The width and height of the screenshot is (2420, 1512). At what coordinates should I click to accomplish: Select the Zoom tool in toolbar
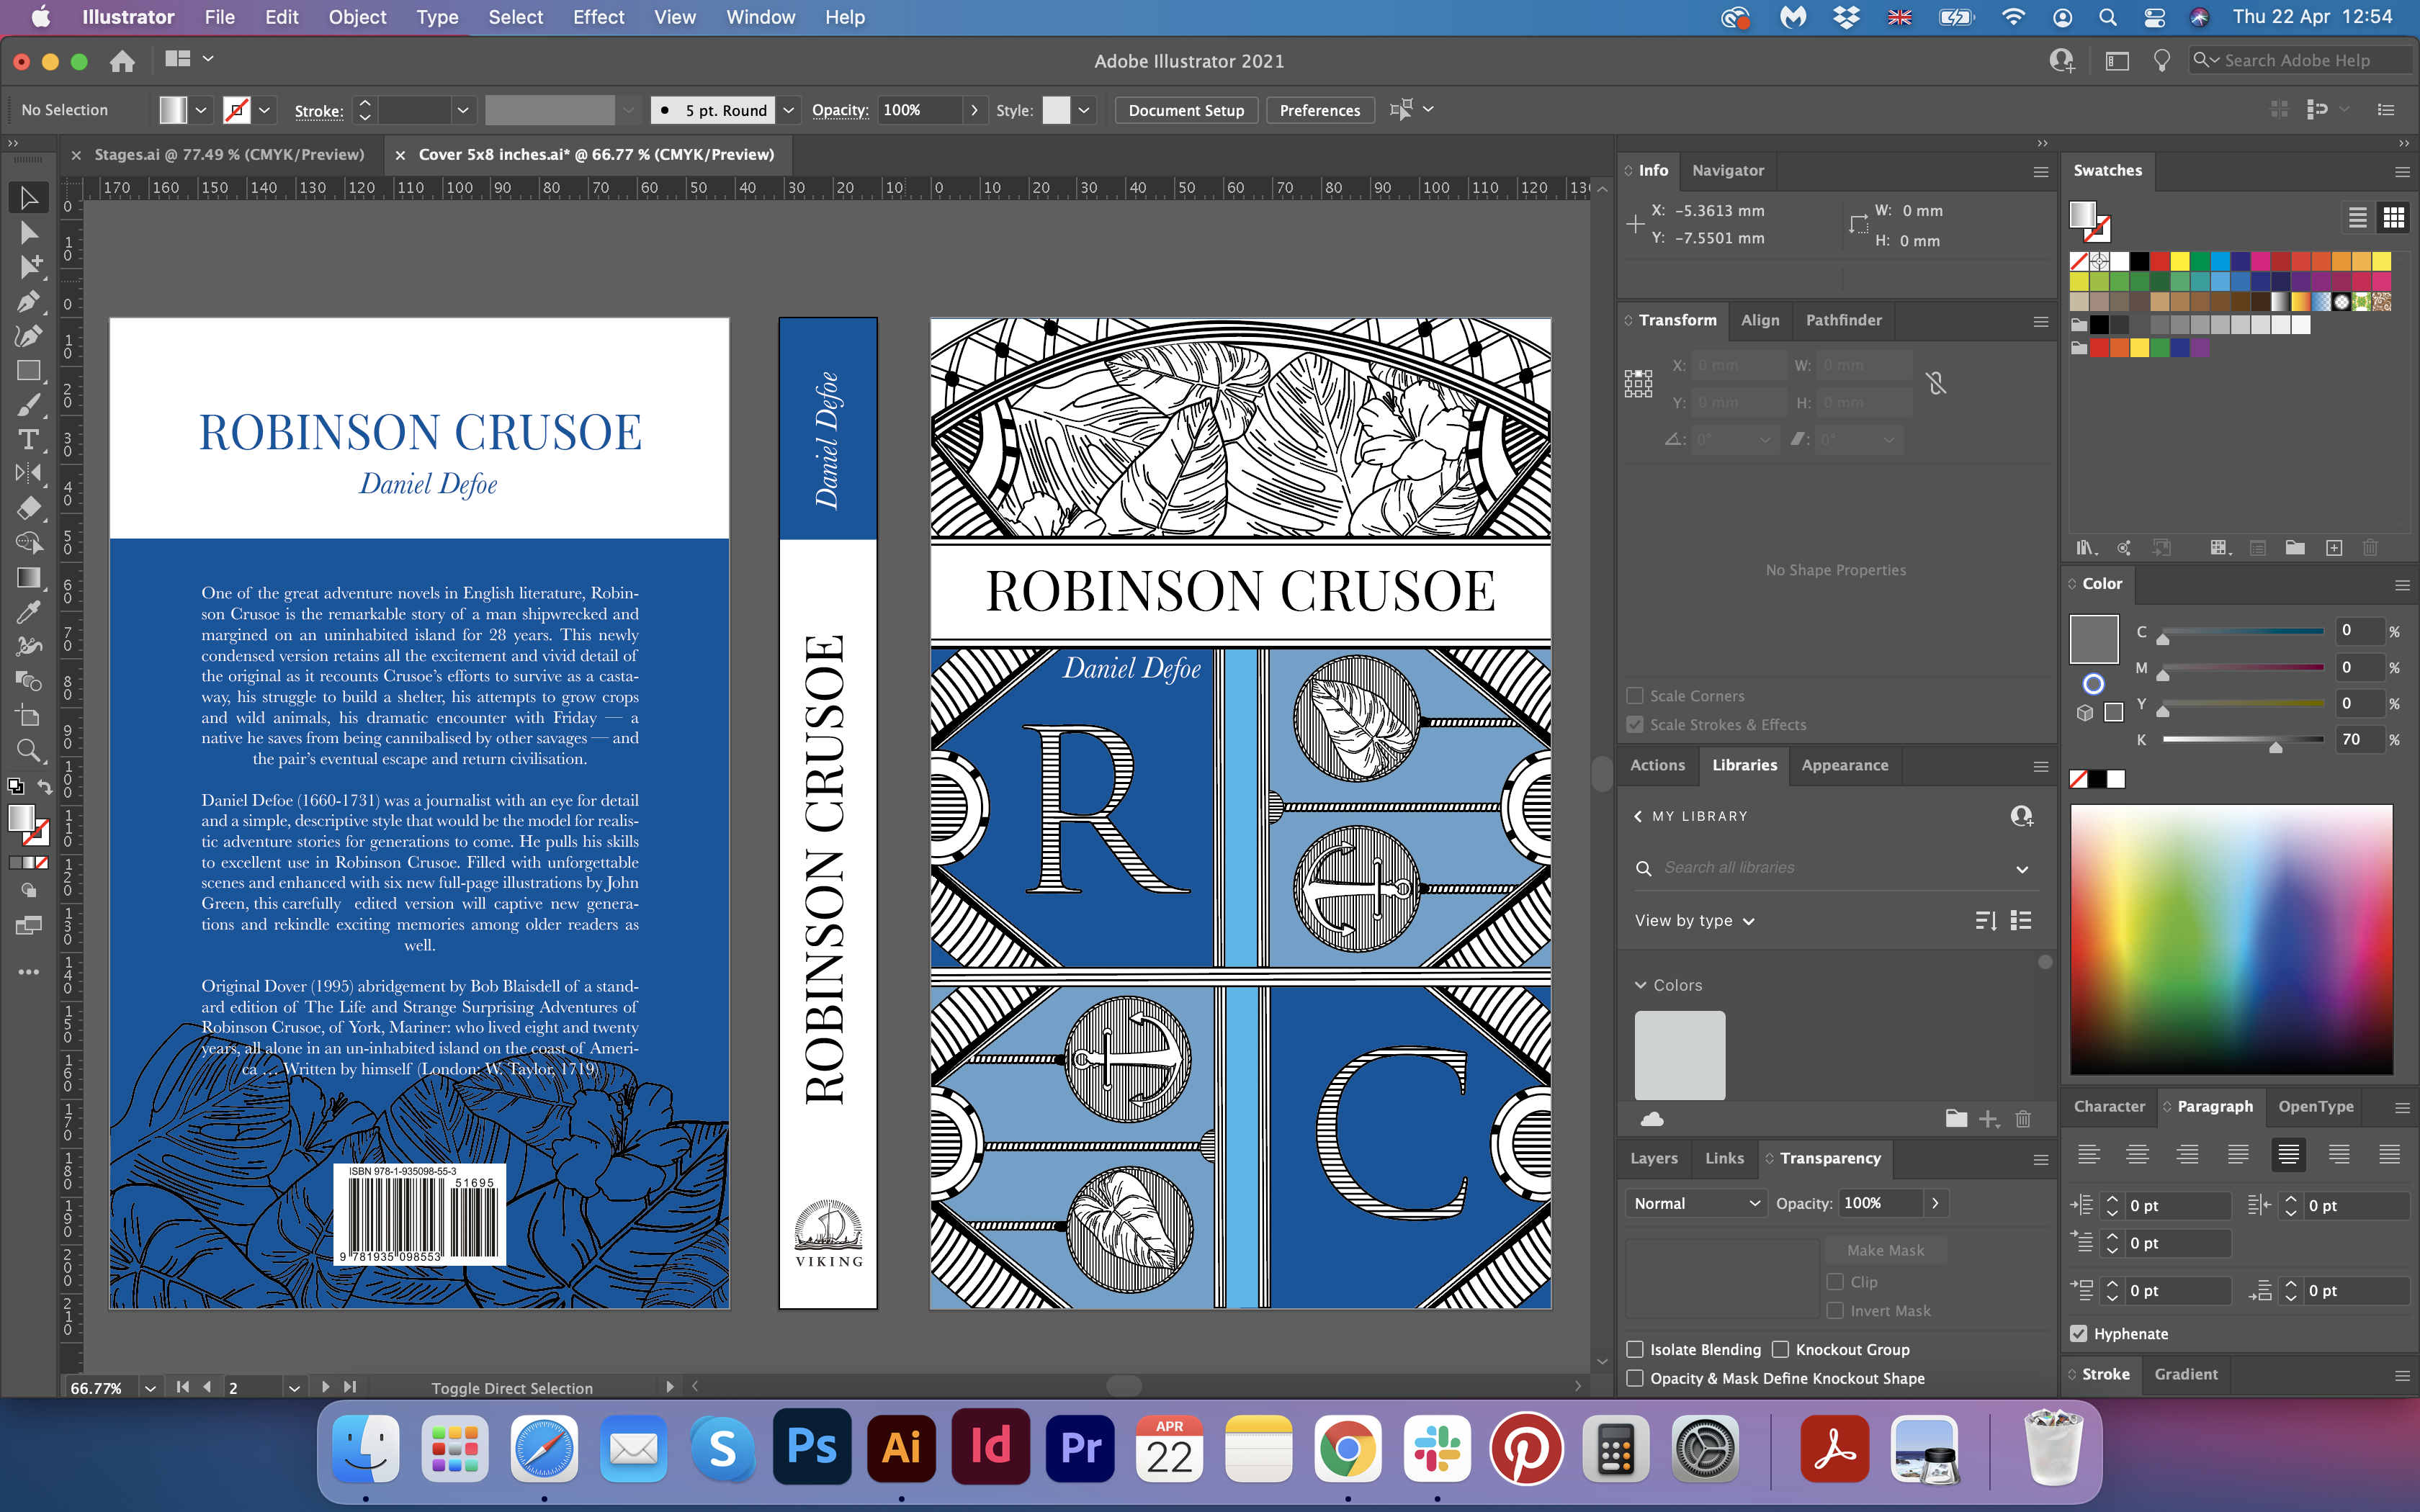(28, 750)
